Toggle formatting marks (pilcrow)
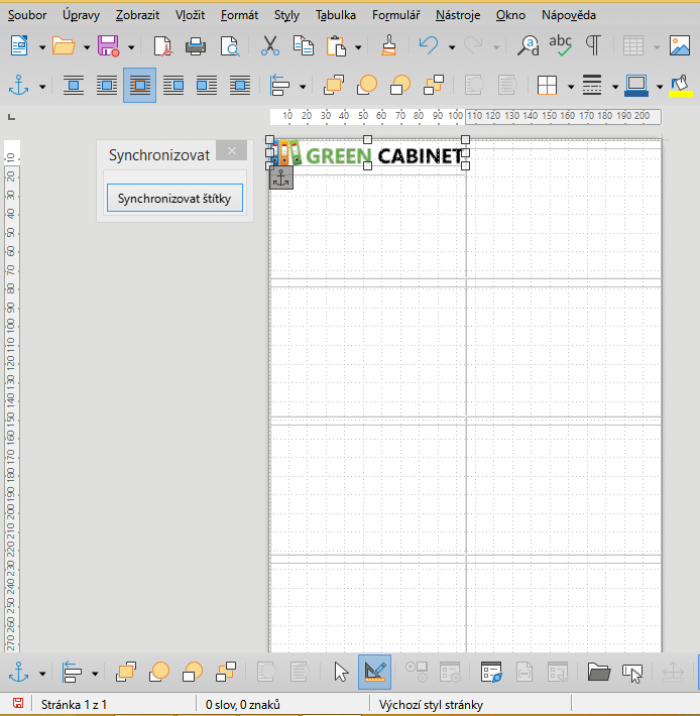This screenshot has height=716, width=700. (593, 46)
